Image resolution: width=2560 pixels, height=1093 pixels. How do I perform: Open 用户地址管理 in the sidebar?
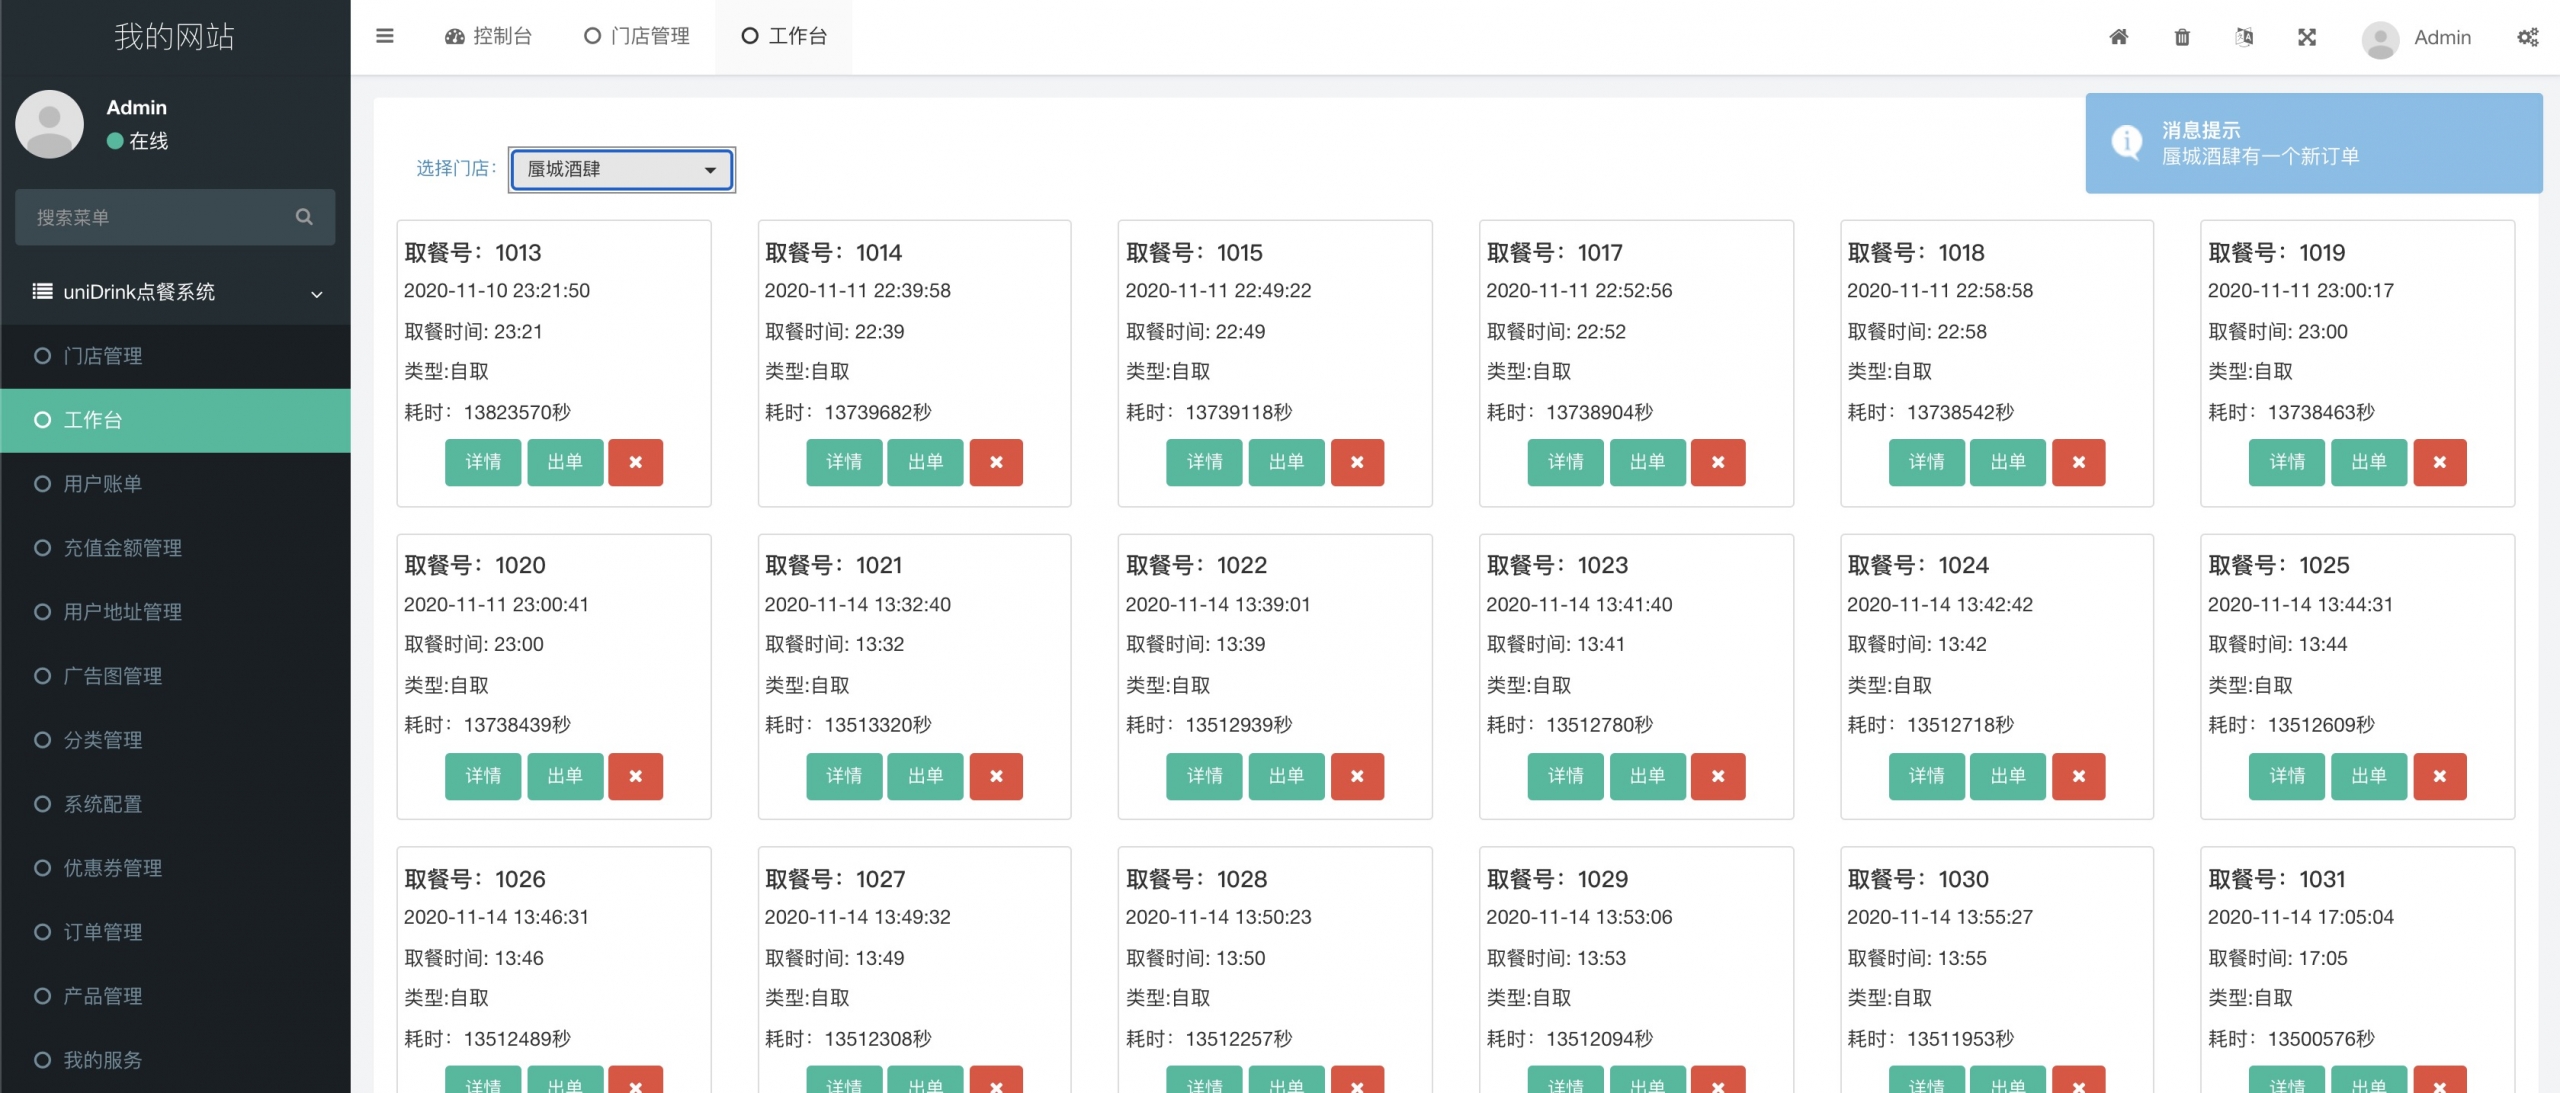pos(175,612)
